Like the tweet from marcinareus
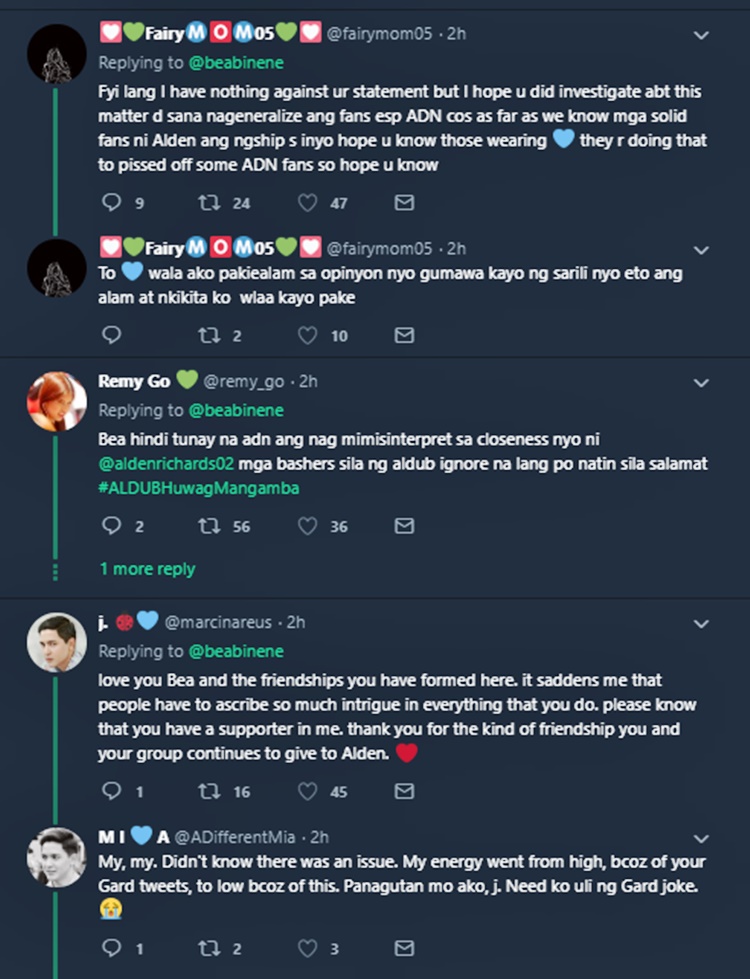 (x=309, y=791)
